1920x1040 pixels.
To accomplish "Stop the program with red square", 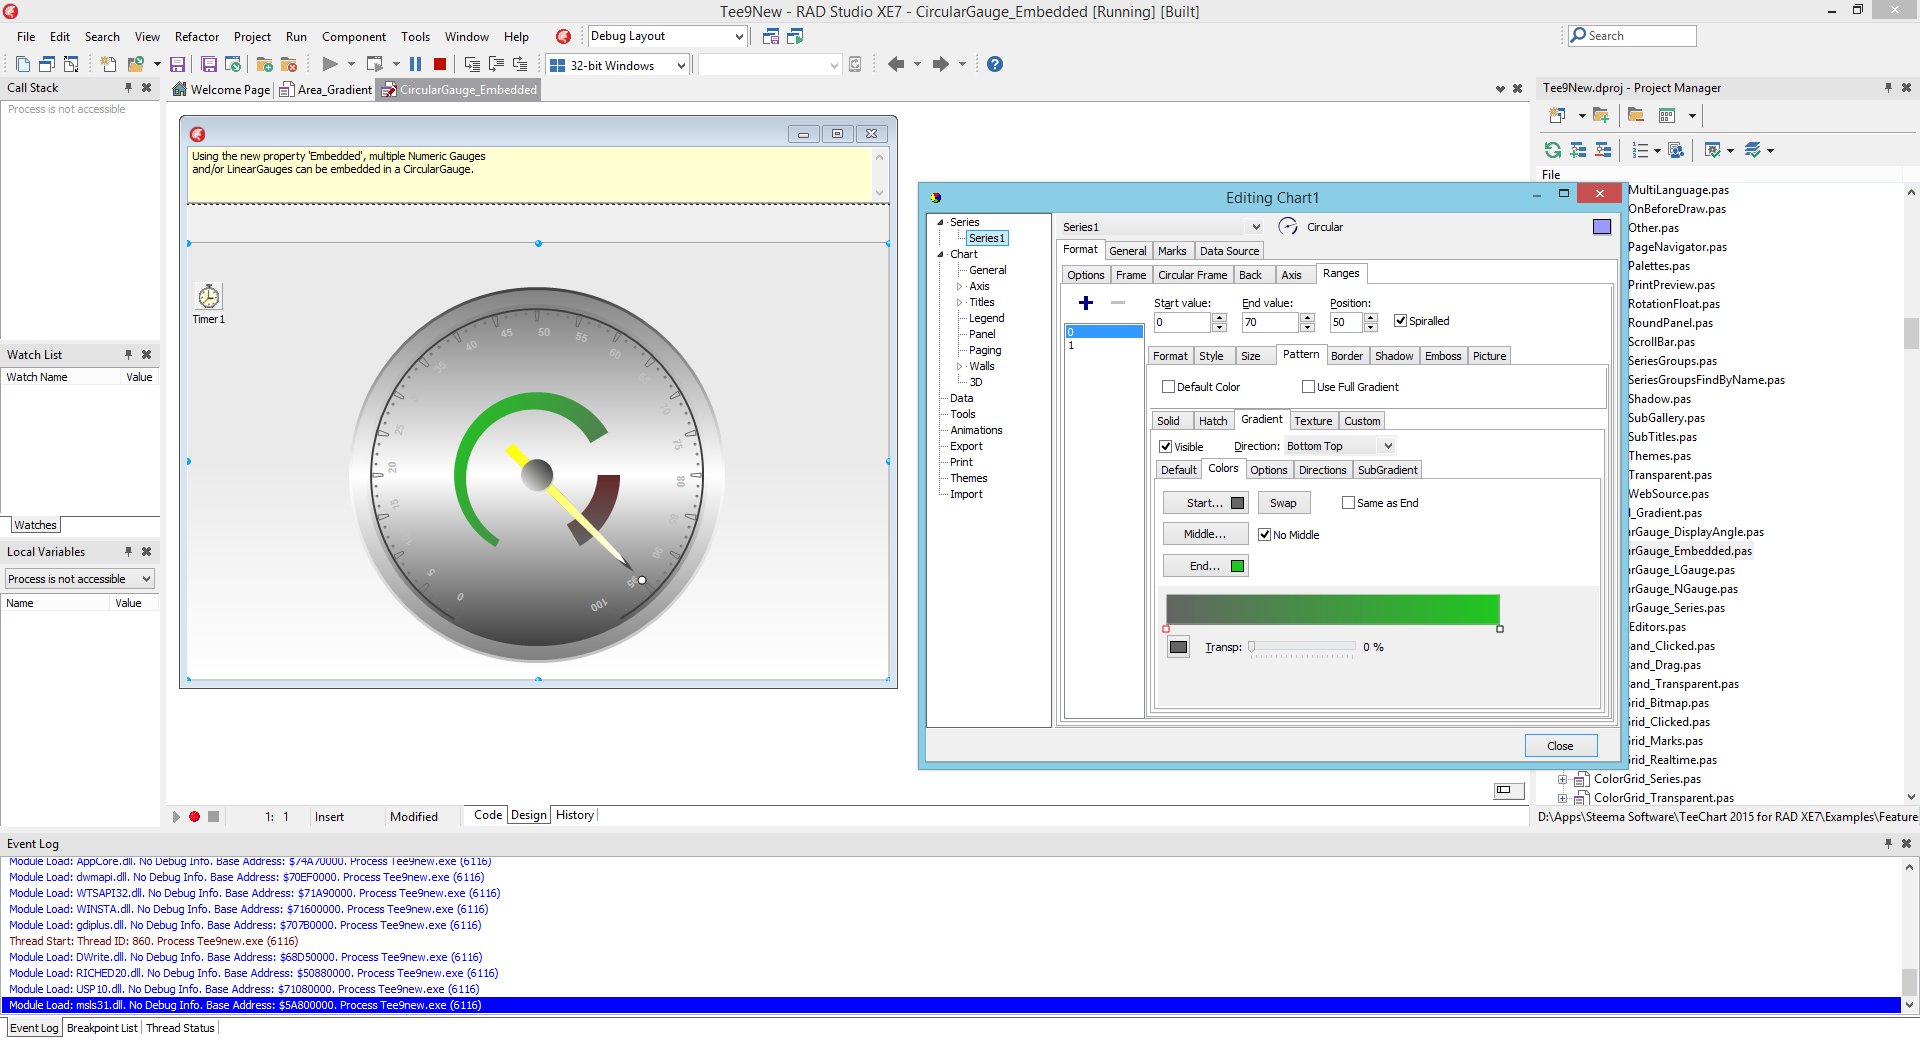I will tap(439, 64).
